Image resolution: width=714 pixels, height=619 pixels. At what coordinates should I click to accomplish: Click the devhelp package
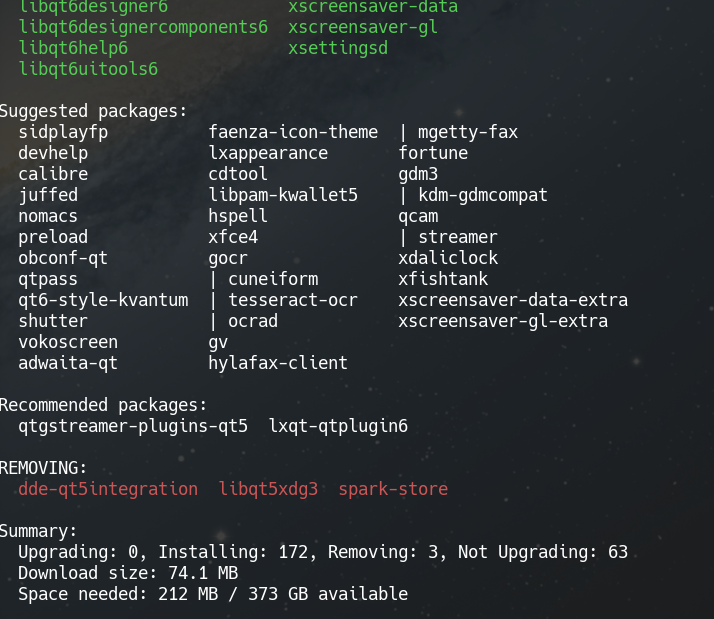pyautogui.click(x=53, y=153)
